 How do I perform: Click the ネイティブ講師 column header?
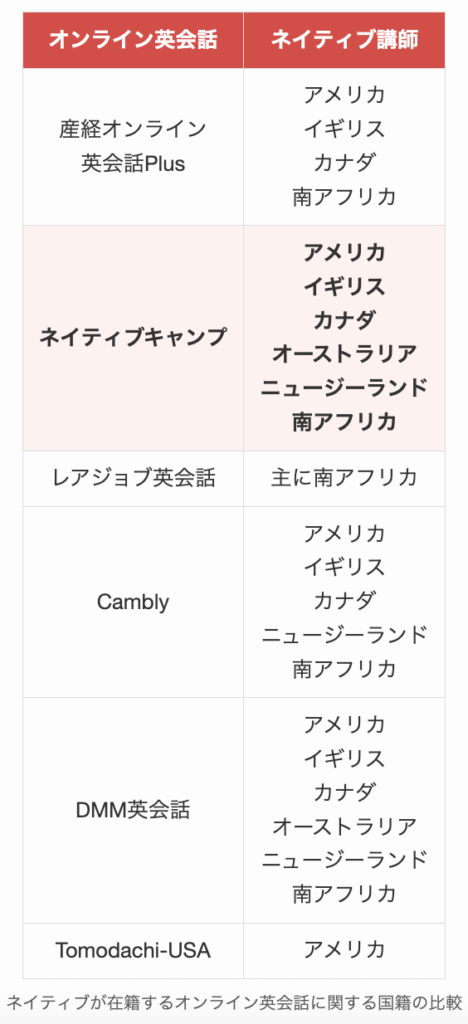pos(345,40)
